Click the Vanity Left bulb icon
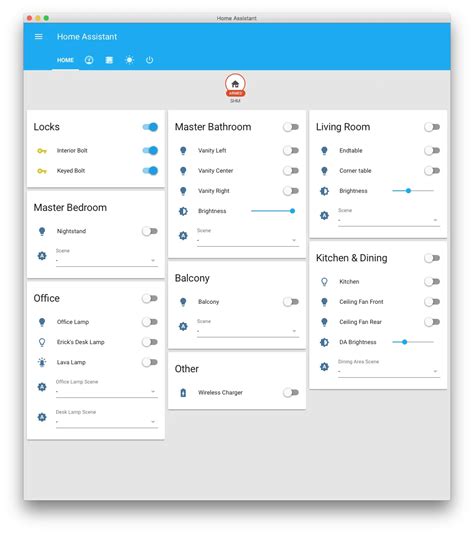 pyautogui.click(x=183, y=151)
